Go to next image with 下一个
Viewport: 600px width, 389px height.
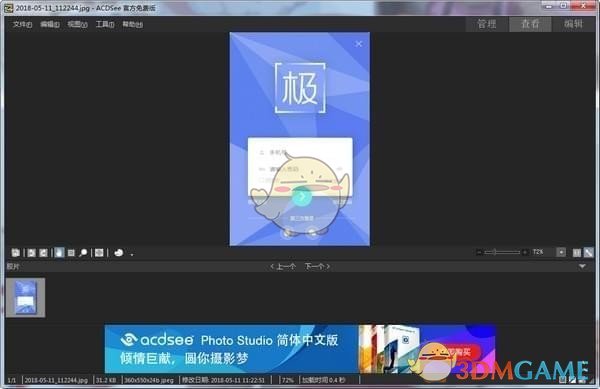point(317,266)
